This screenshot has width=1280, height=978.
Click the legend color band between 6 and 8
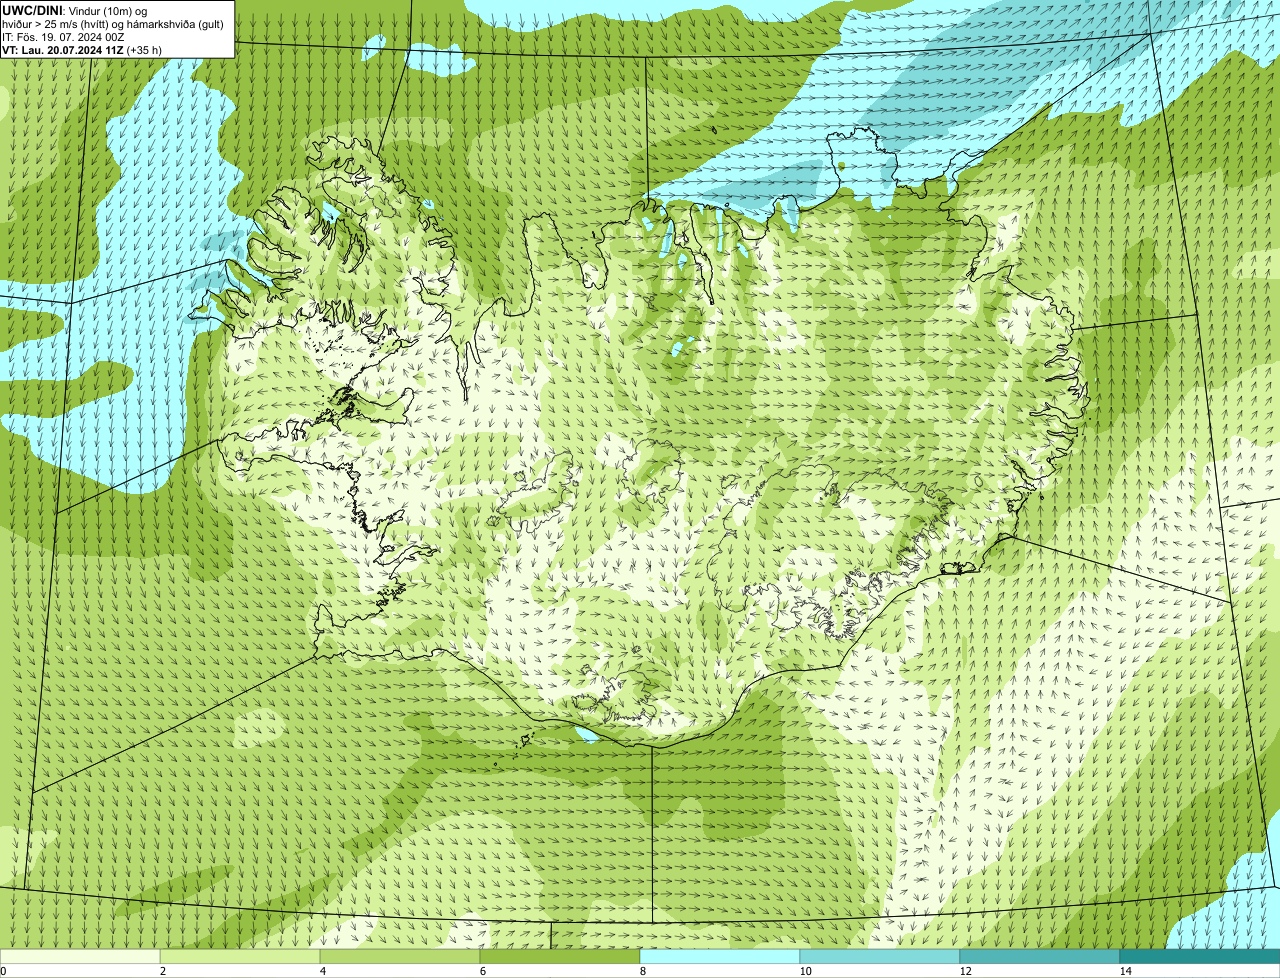coord(560,957)
